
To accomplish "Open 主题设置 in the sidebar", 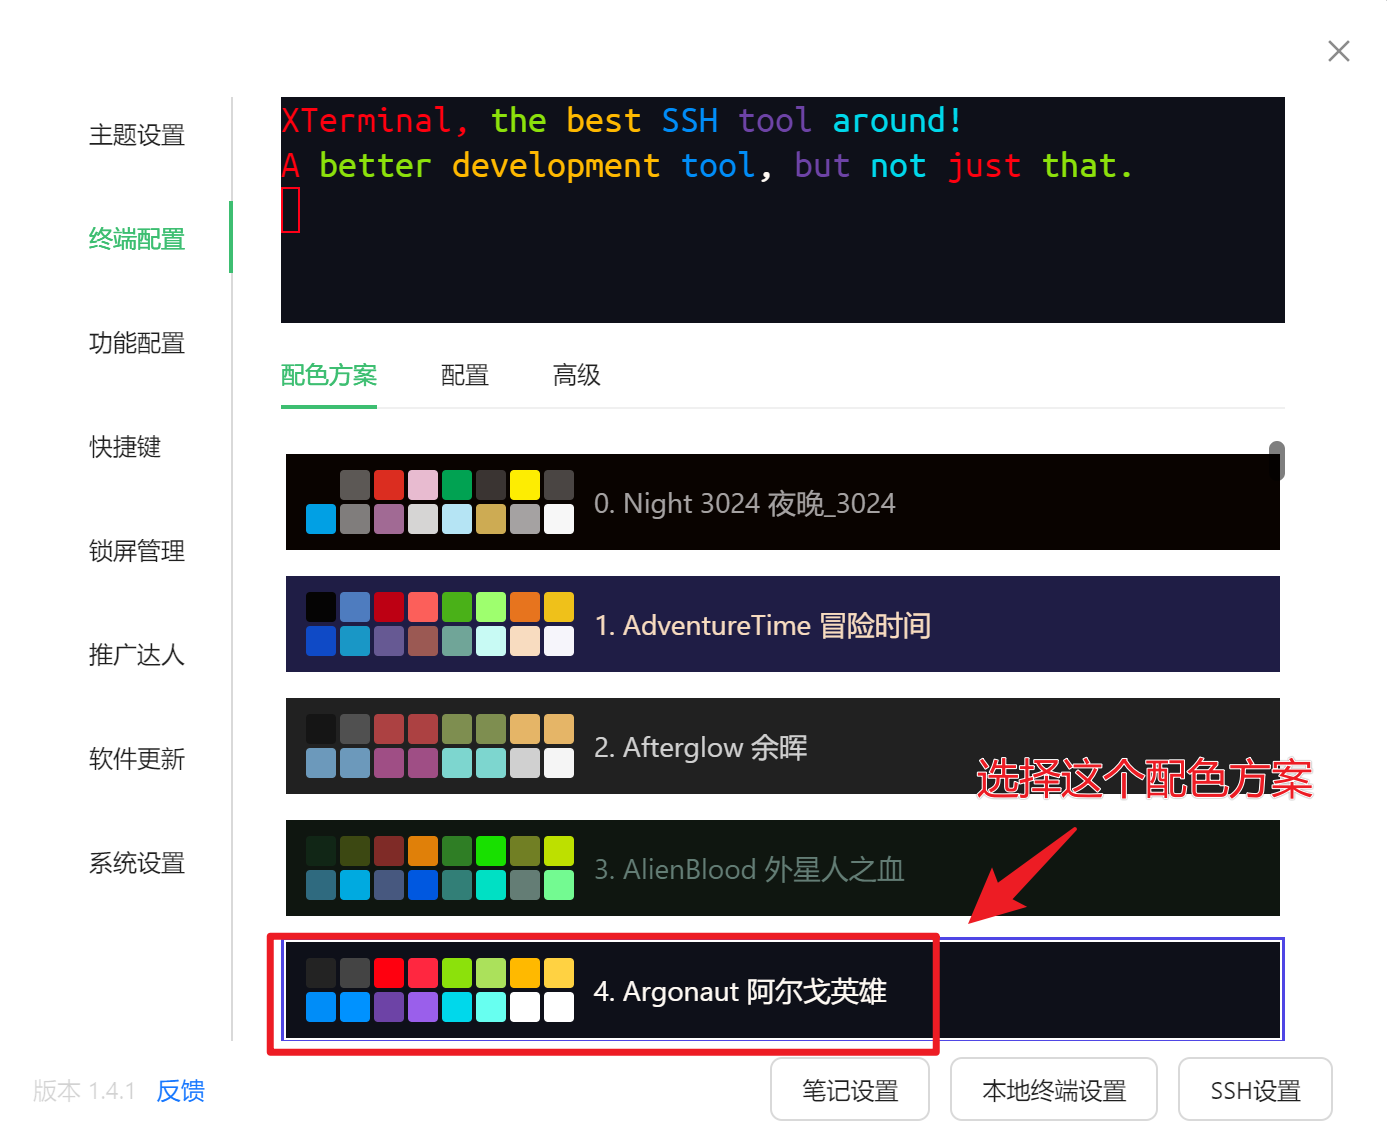I will 136,134.
